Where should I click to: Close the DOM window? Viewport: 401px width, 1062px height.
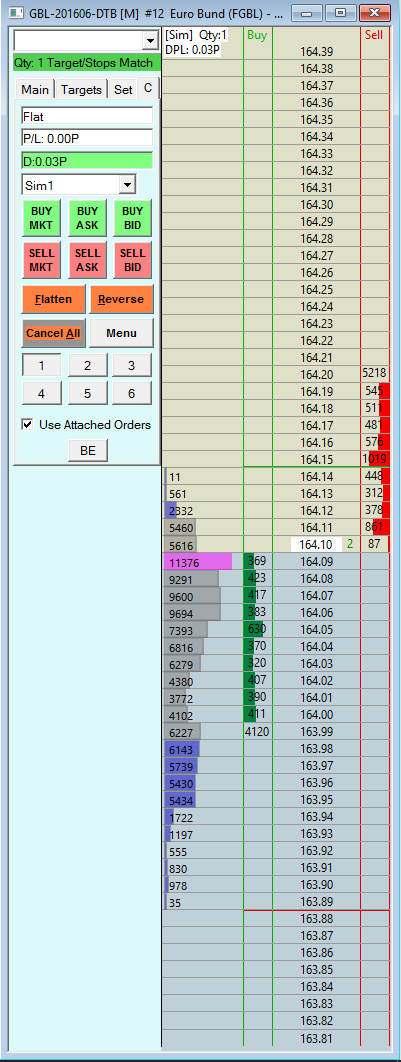(375, 13)
